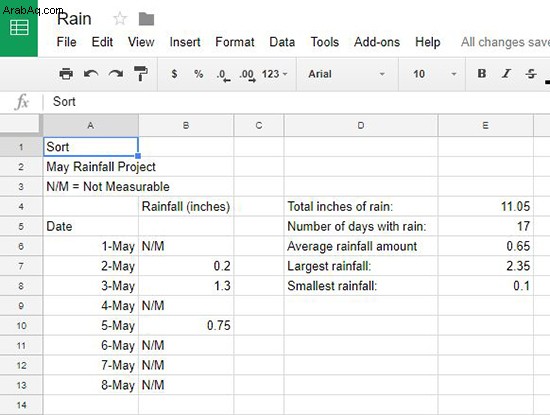Viewport: 550px width, 415px height.
Task: Increase decimal places icon
Action: pyautogui.click(x=248, y=75)
